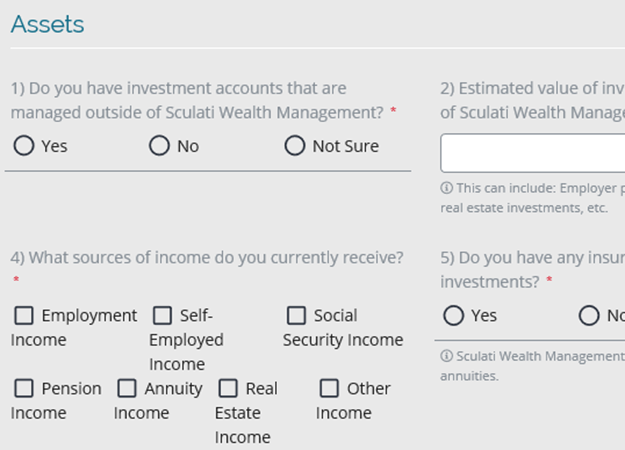Screen dimensions: 625x450
Task: Click the Assets section heading
Action: tap(47, 25)
